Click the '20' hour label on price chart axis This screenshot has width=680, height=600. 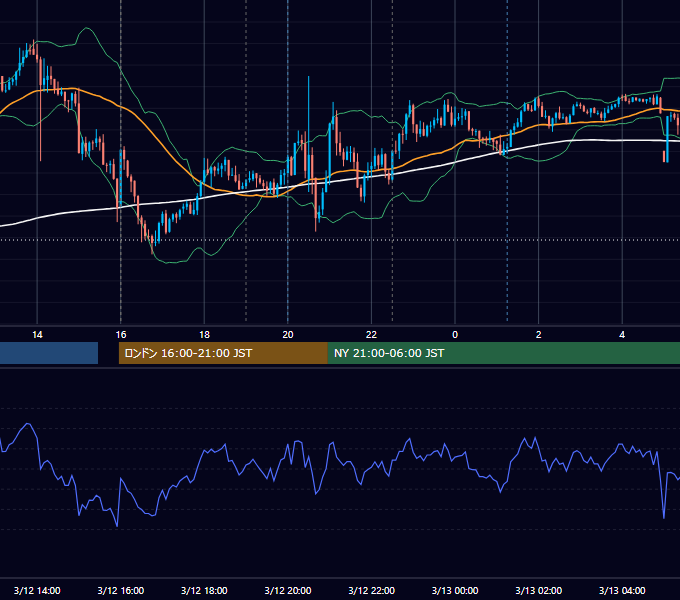point(288,335)
